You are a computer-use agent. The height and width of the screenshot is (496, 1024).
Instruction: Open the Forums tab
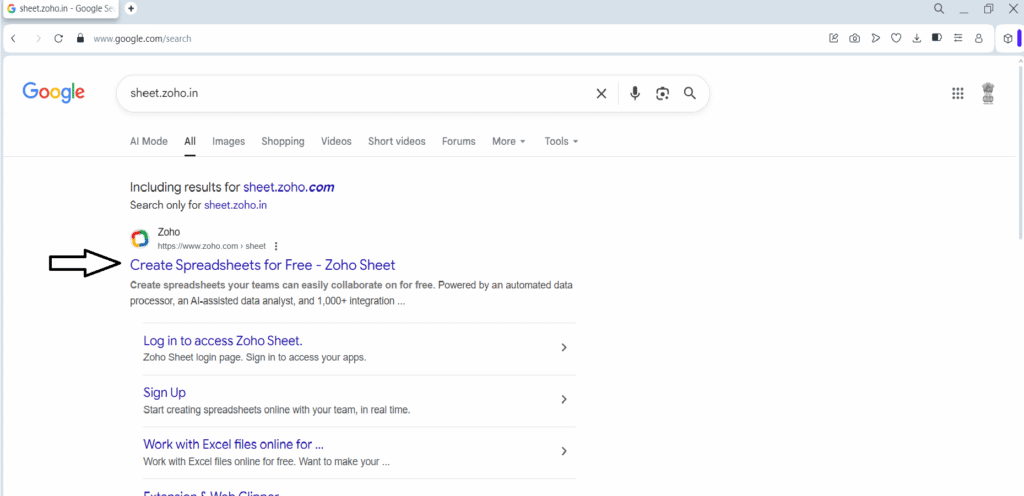(x=458, y=141)
